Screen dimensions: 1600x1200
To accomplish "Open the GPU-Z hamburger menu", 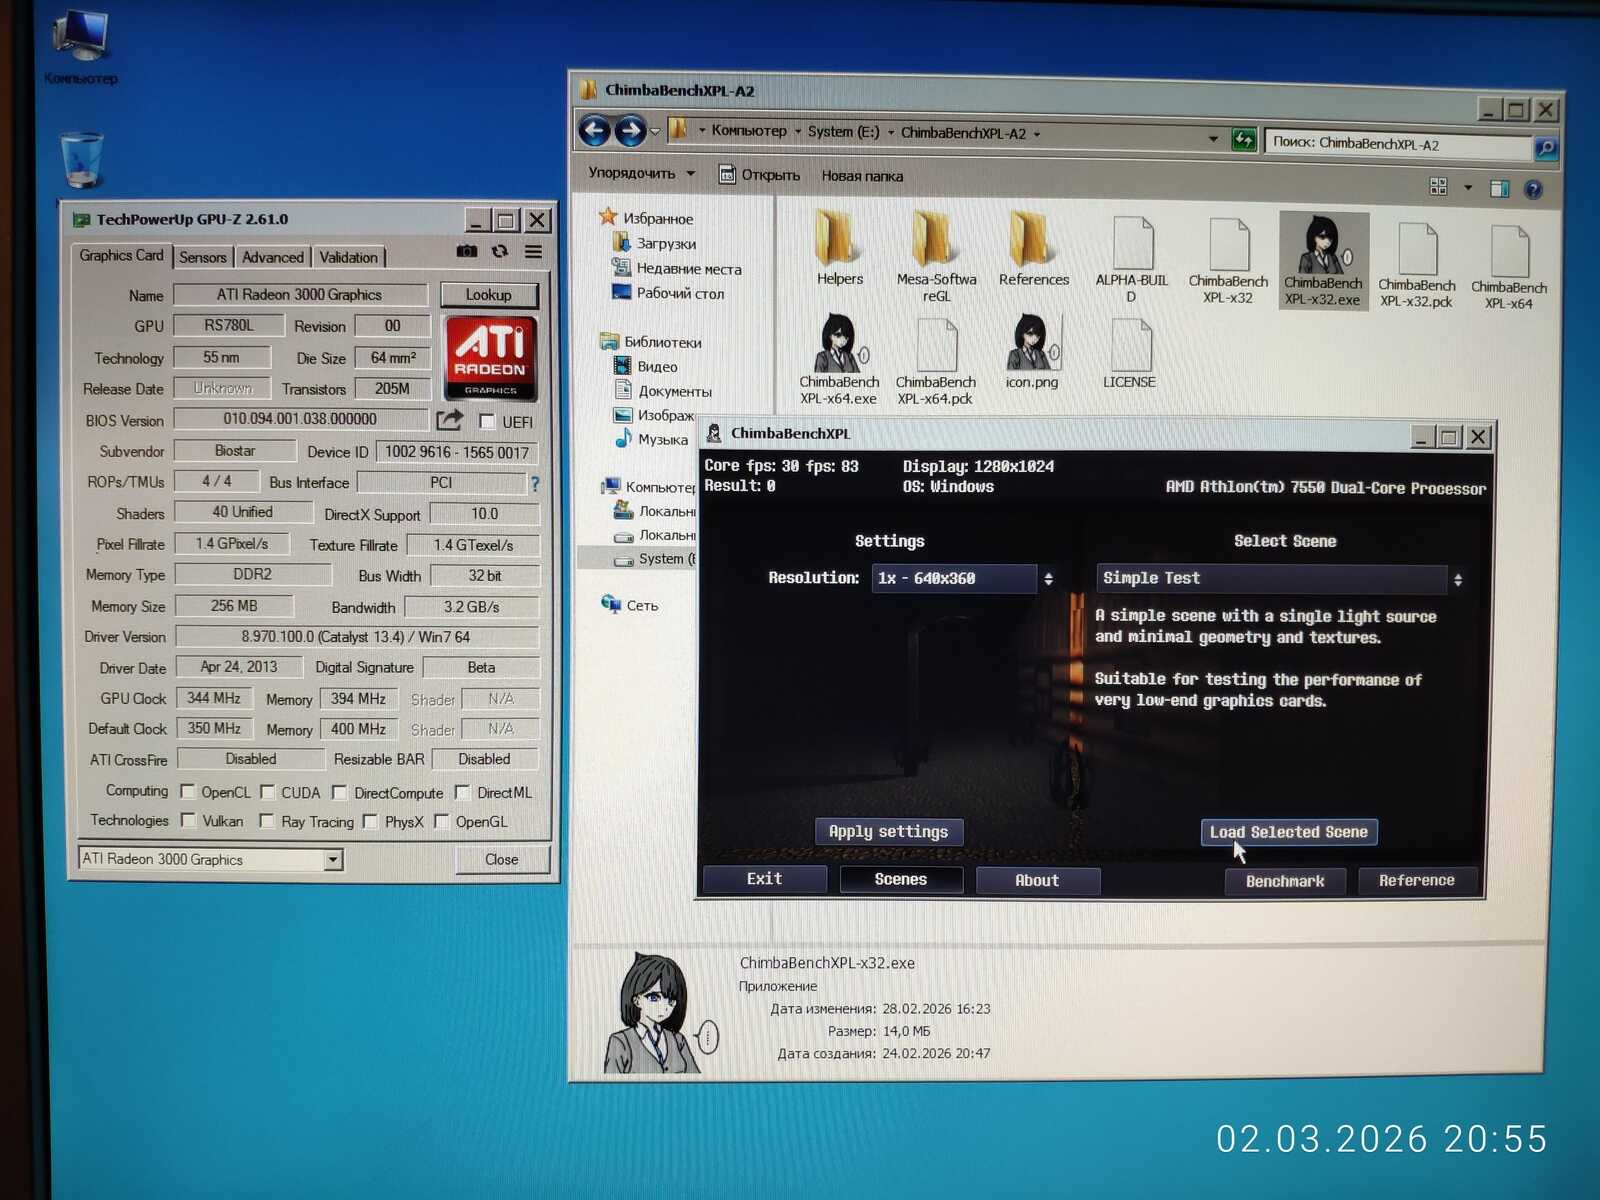I will [534, 251].
